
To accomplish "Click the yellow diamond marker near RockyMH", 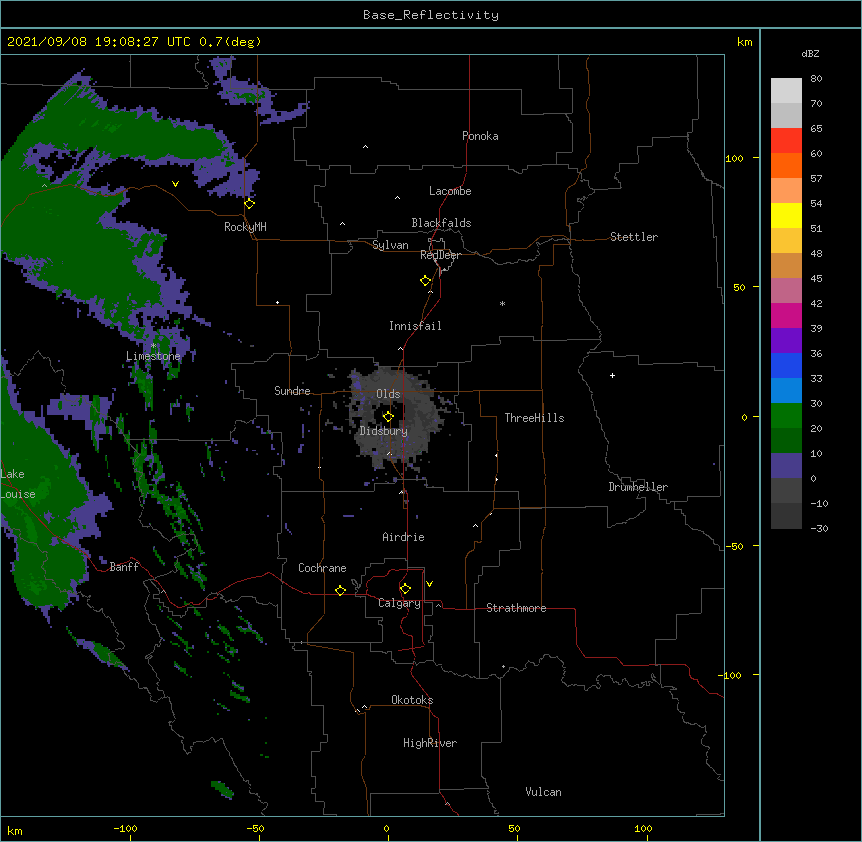I will click(250, 204).
